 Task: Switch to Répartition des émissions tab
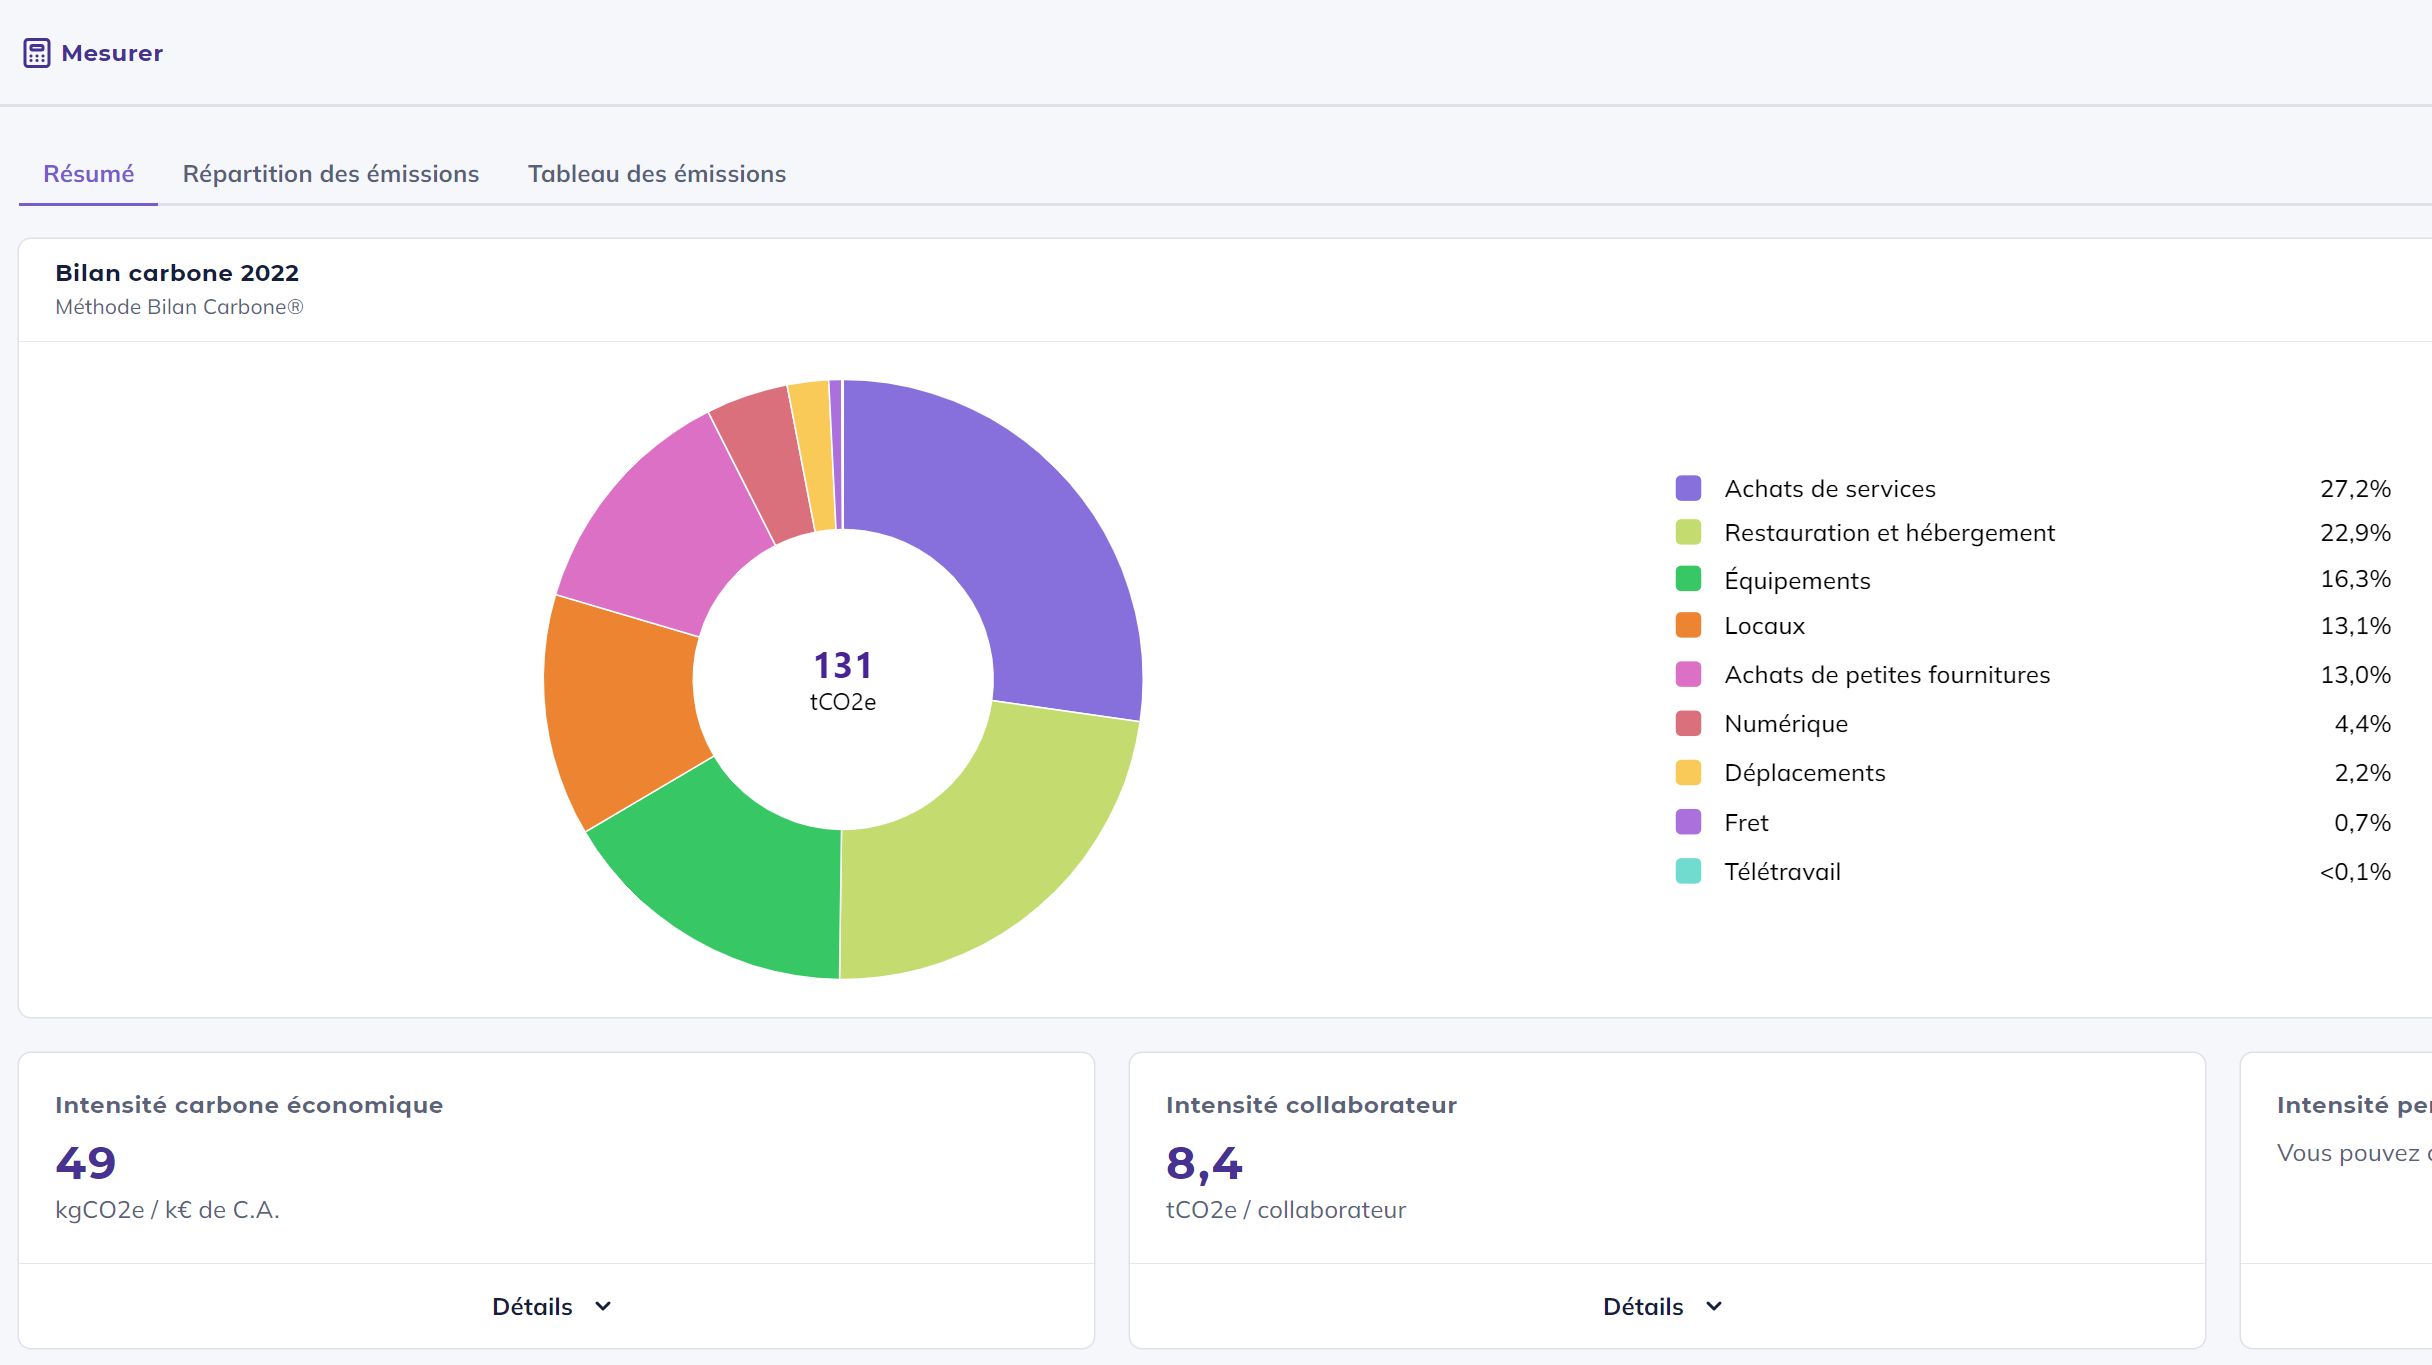330,174
